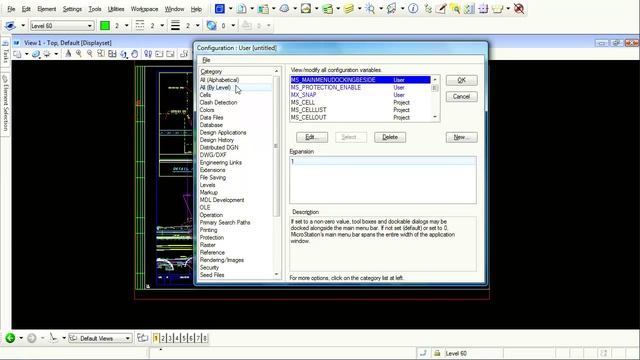This screenshot has height=360, width=640.
Task: Open the Default Views dropdown
Action: pyautogui.click(x=100, y=338)
